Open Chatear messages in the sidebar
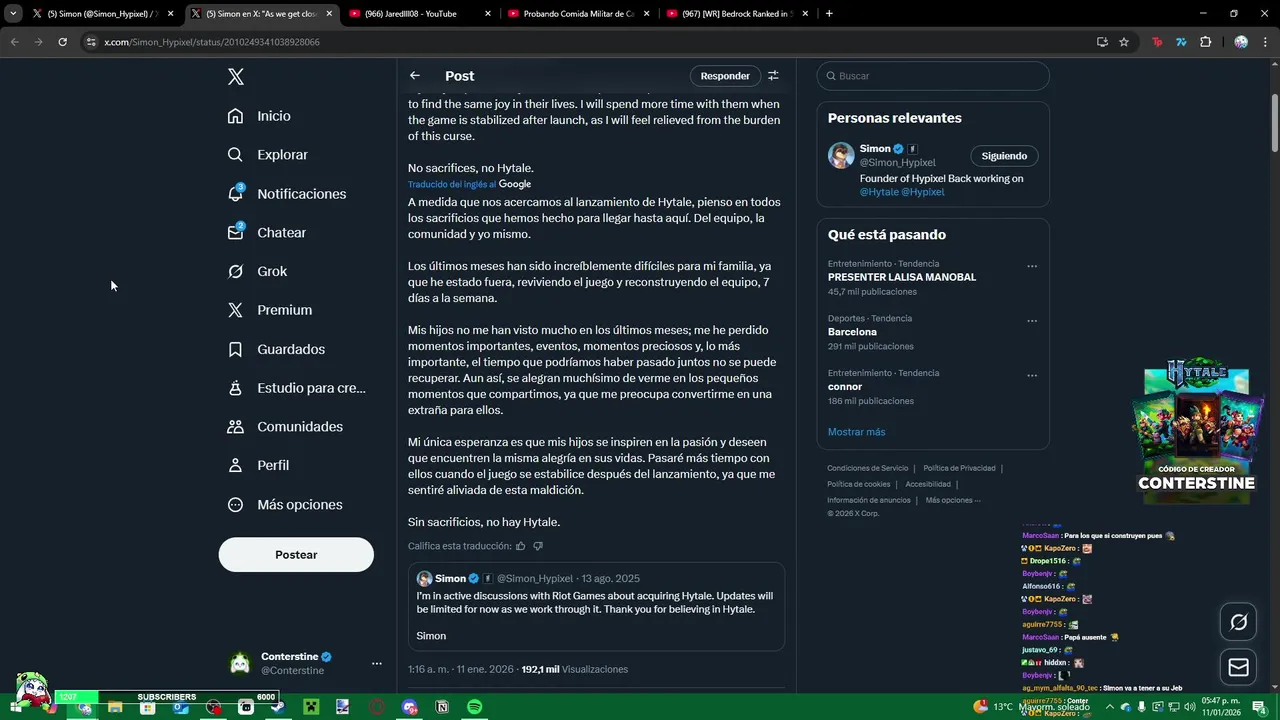1280x720 pixels. [267, 232]
